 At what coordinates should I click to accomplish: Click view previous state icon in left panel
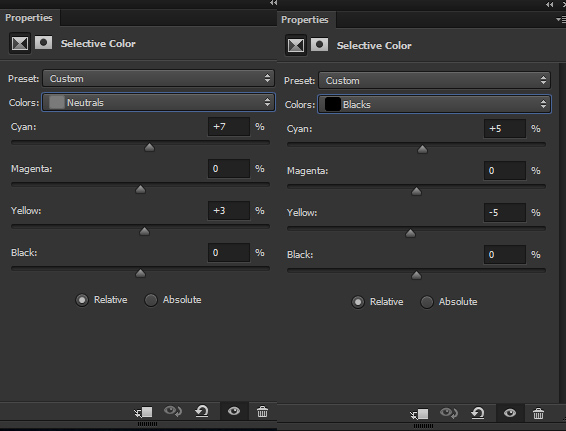[173, 411]
